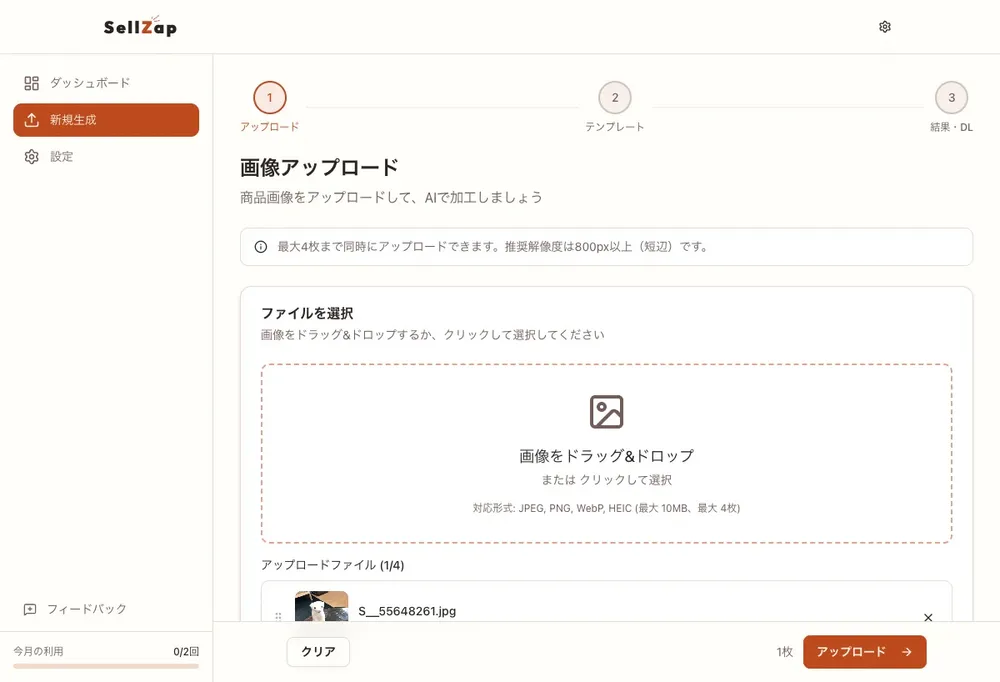The image size is (1000, 682).
Task: Click the upload icon next to 新規生成
Action: 31,120
